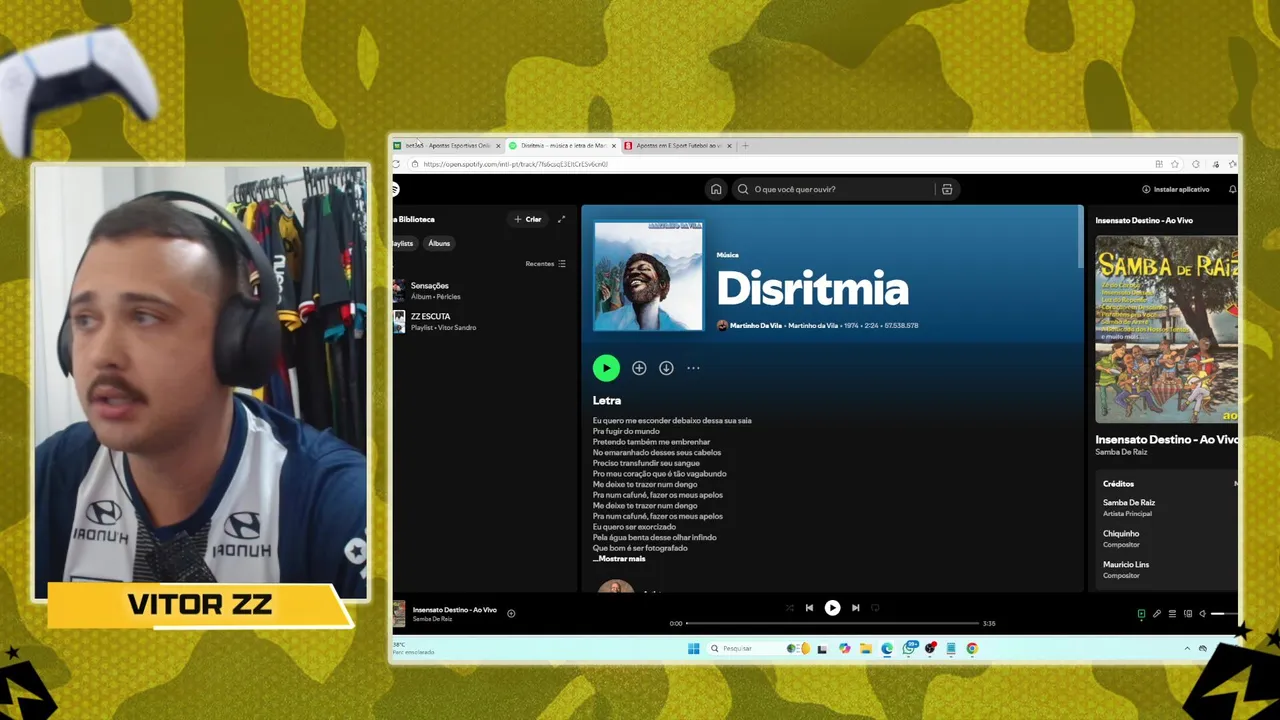Click Chiquinho compositor credit
Image resolution: width=1280 pixels, height=720 pixels.
(1121, 534)
